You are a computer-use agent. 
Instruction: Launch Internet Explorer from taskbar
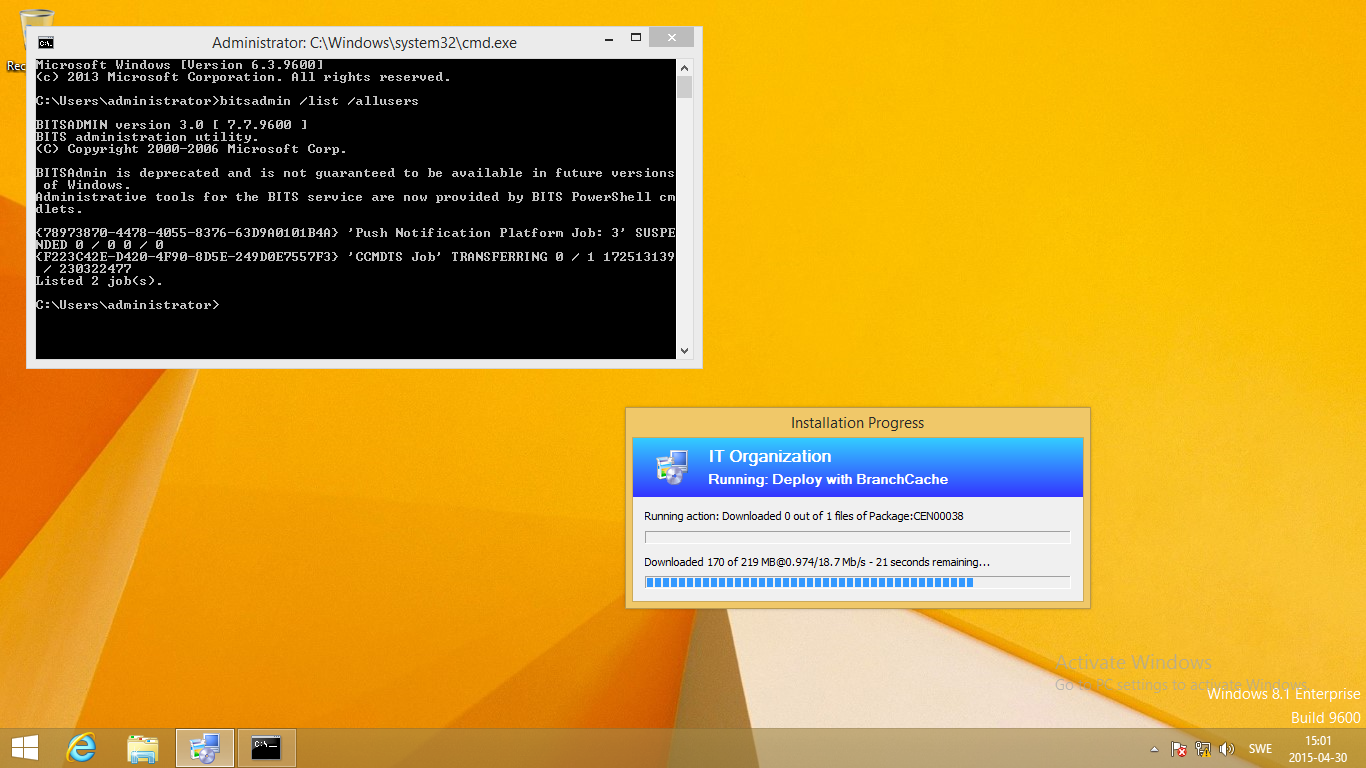(x=81, y=748)
